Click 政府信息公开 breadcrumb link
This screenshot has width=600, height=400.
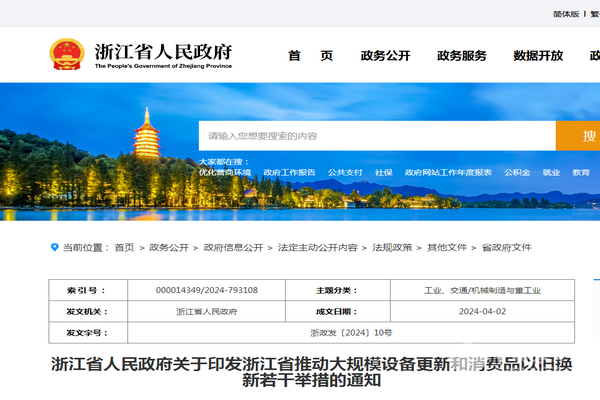tap(233, 247)
